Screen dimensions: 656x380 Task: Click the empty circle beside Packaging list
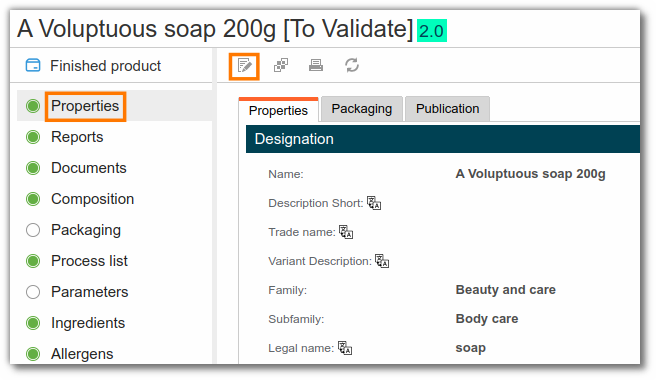pyautogui.click(x=33, y=230)
